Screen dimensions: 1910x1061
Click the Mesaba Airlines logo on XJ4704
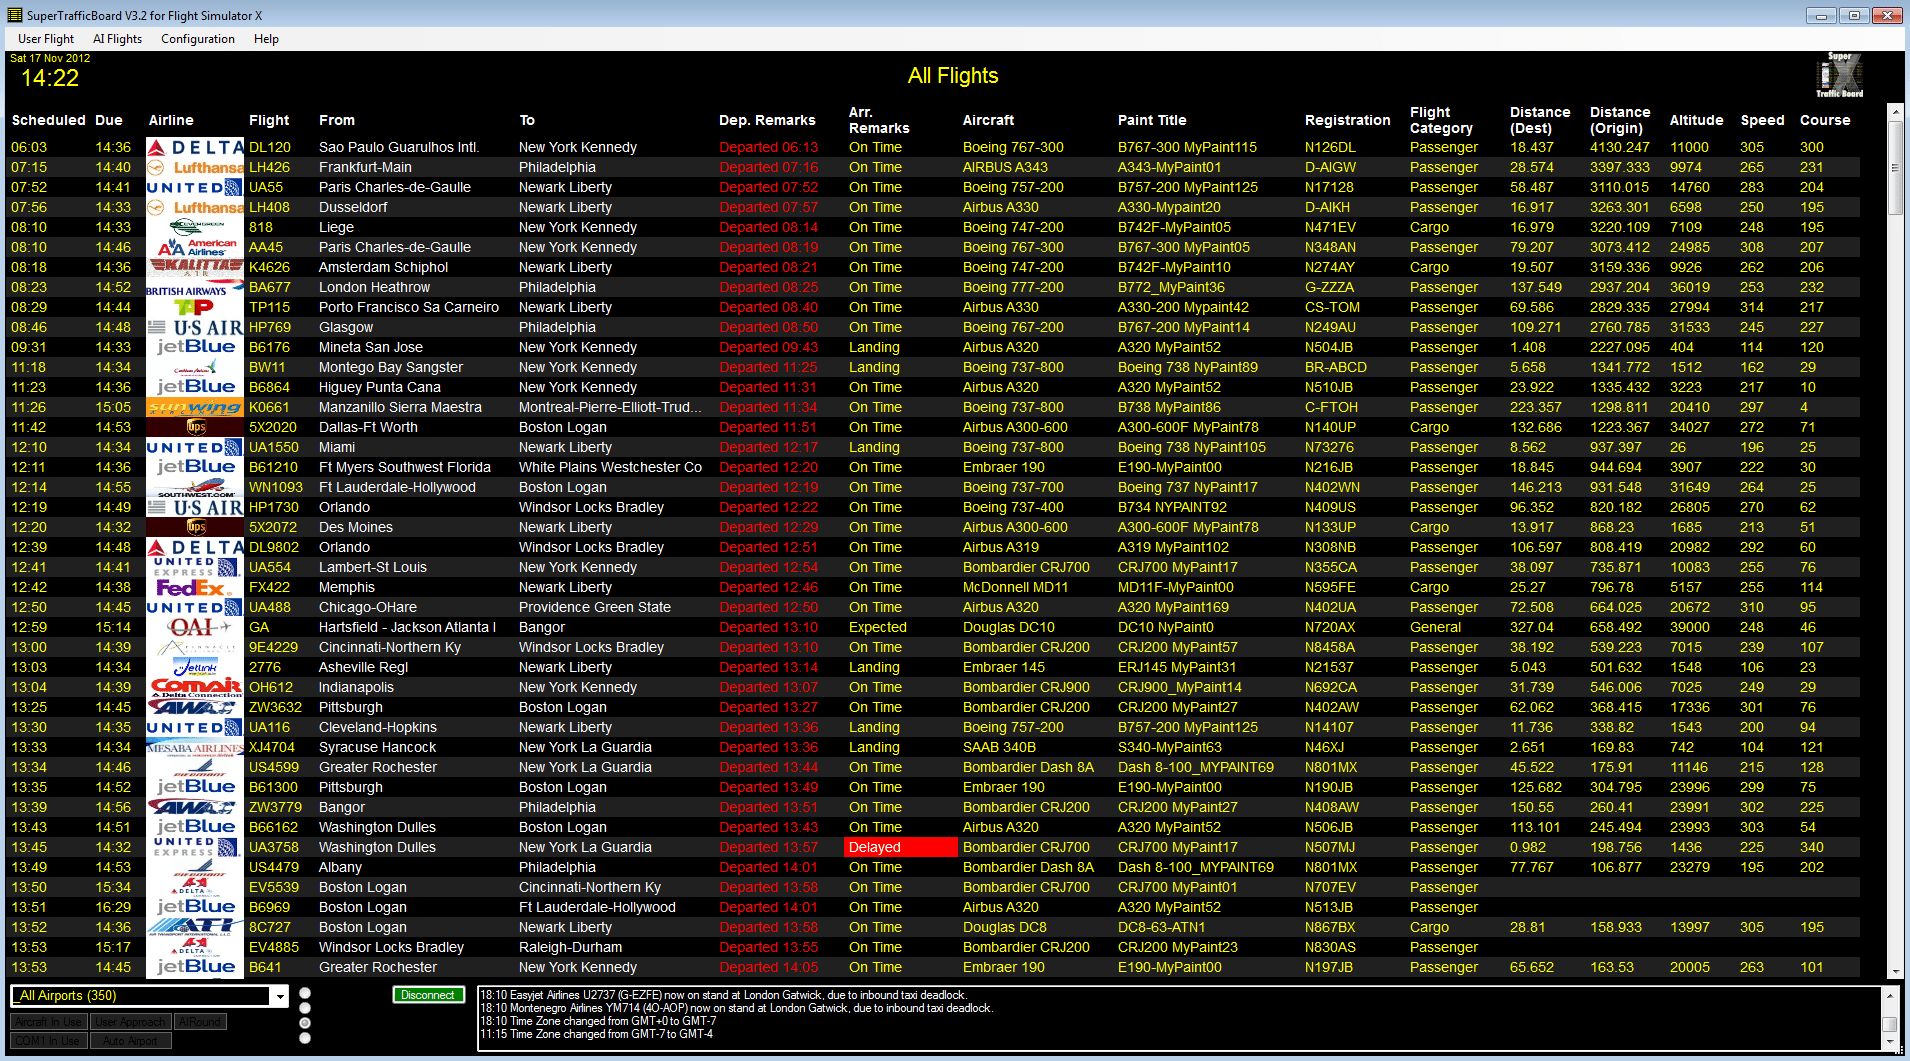click(195, 747)
